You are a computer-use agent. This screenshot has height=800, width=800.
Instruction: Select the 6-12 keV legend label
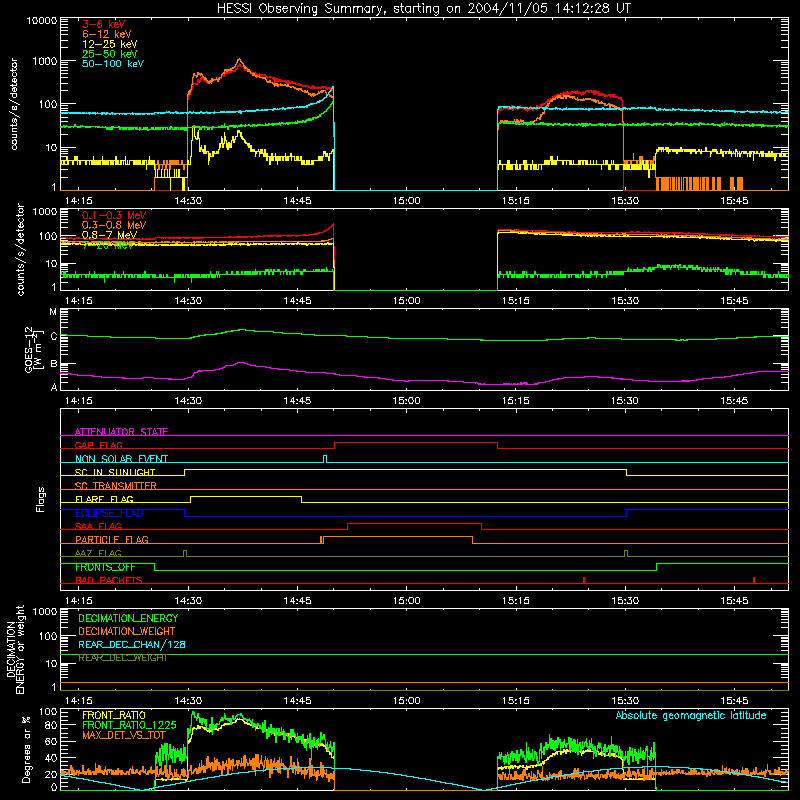coord(107,34)
